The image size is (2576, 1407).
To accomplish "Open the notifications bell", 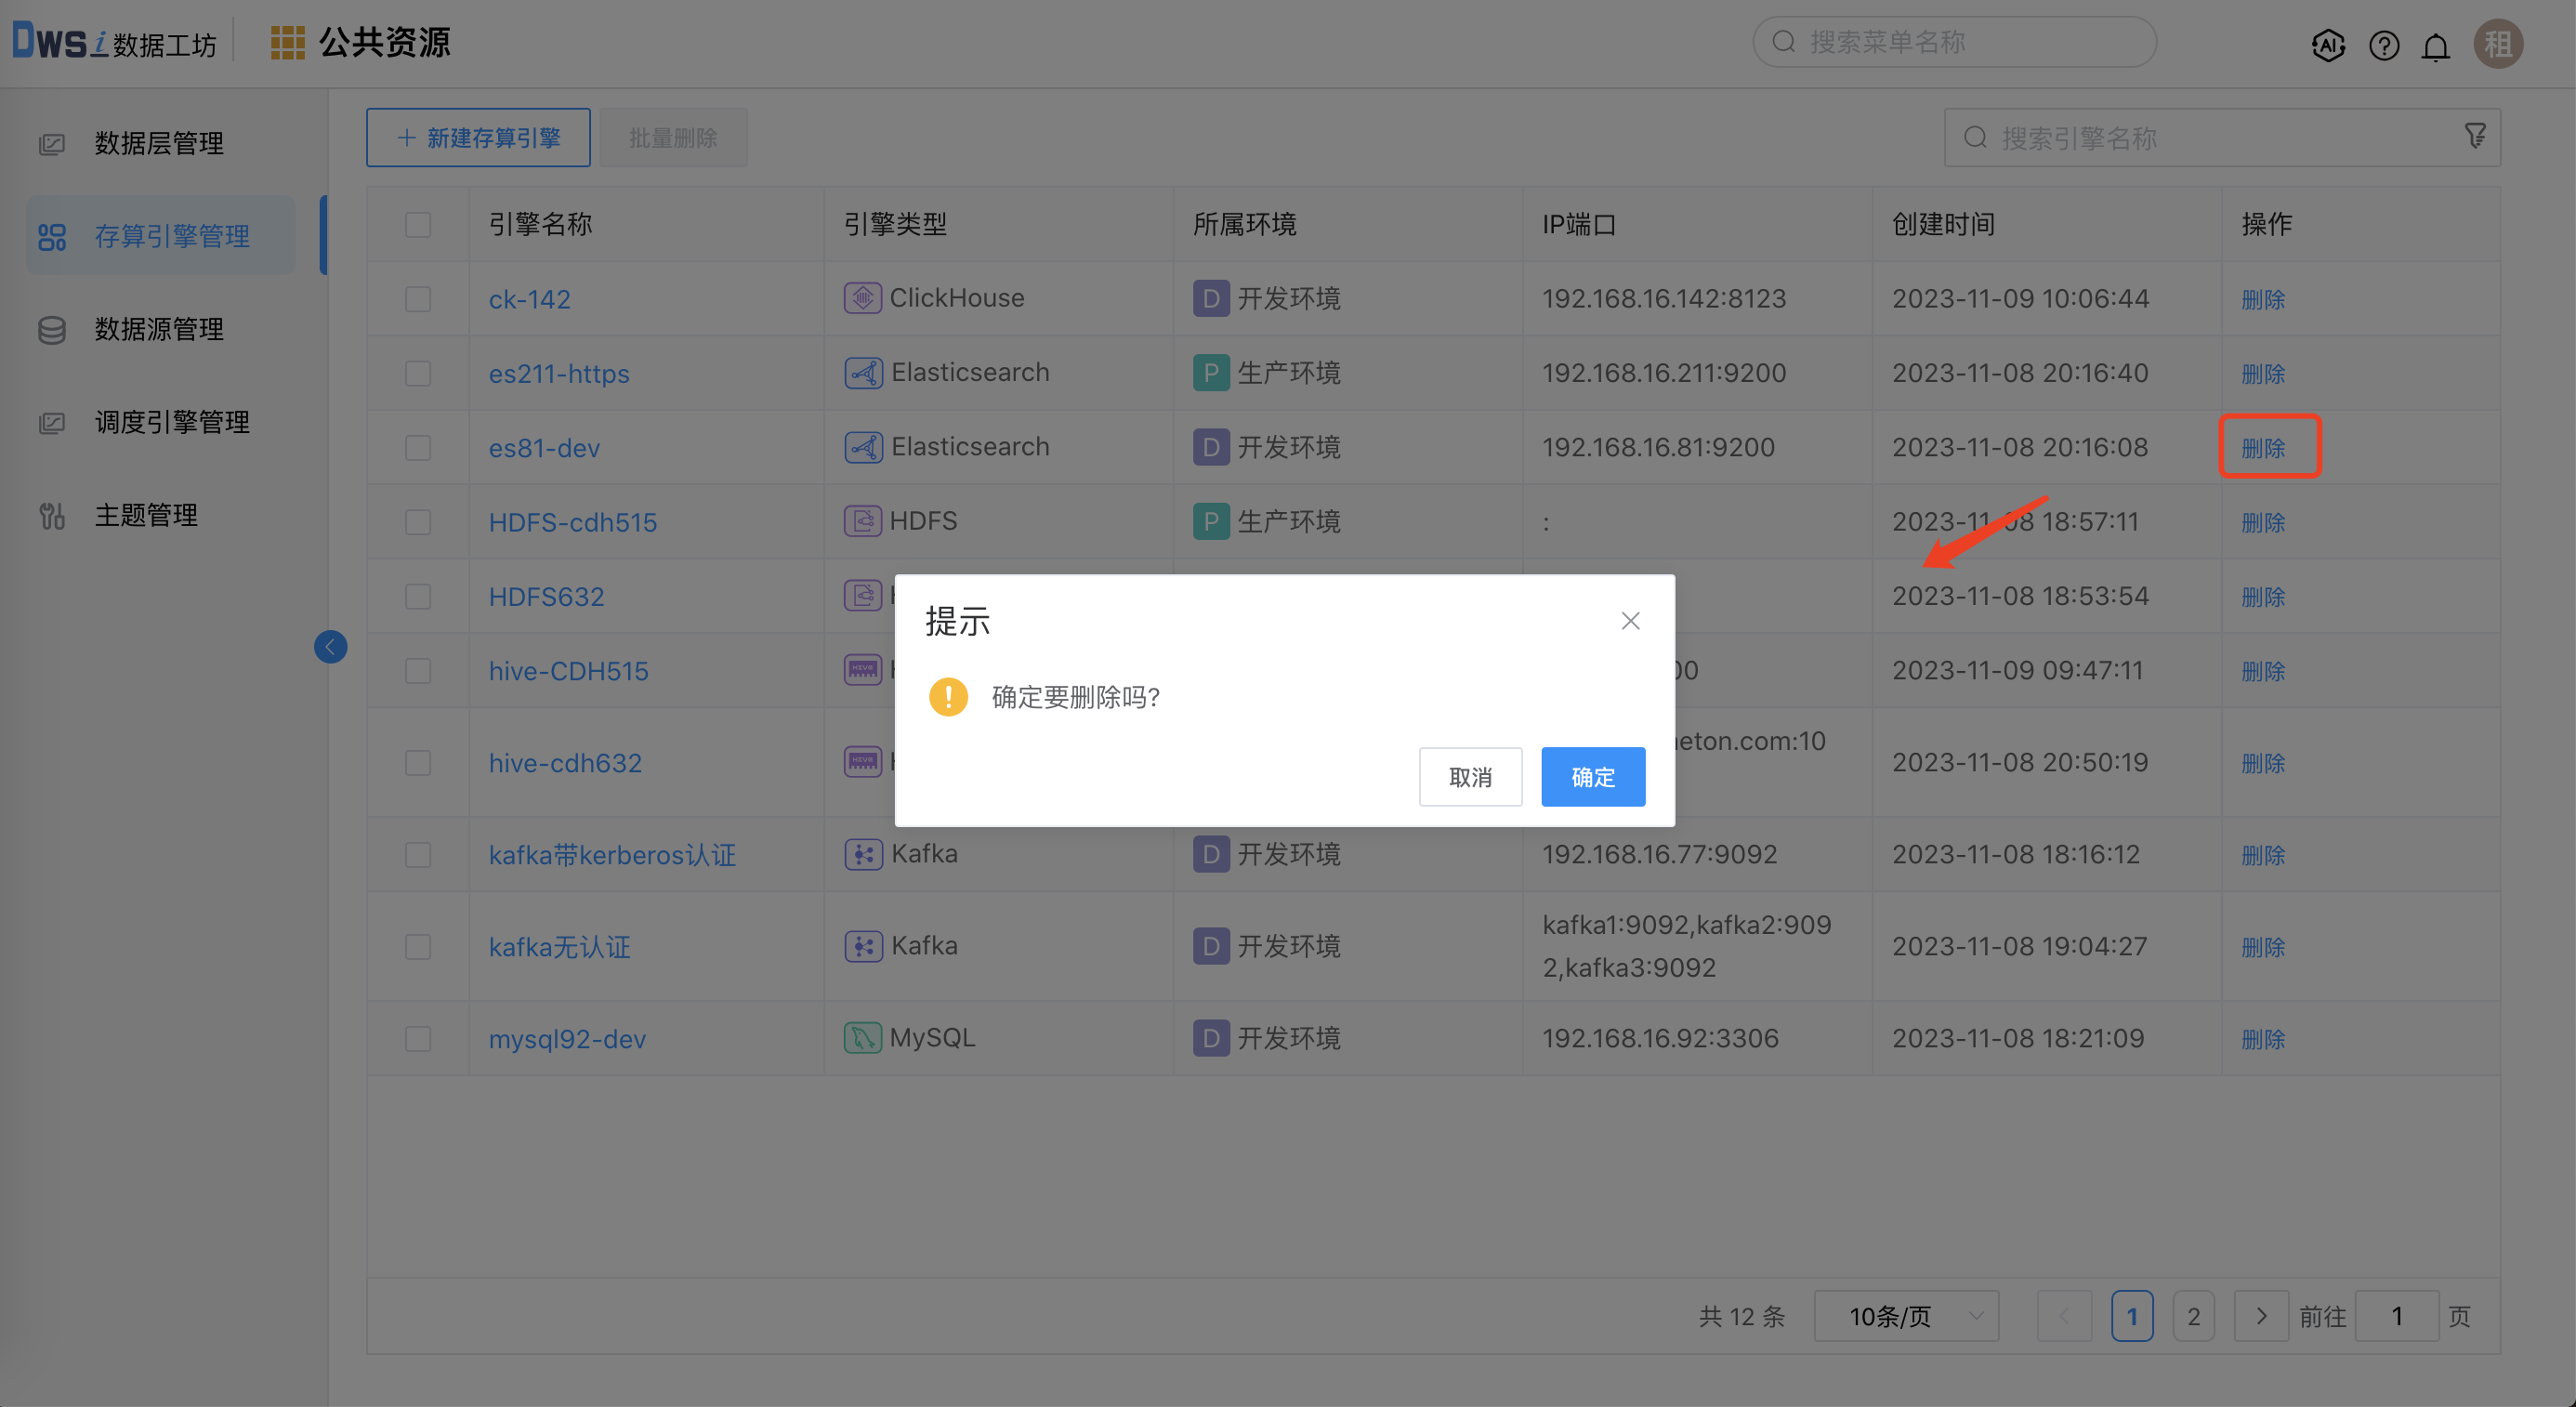I will (2436, 45).
